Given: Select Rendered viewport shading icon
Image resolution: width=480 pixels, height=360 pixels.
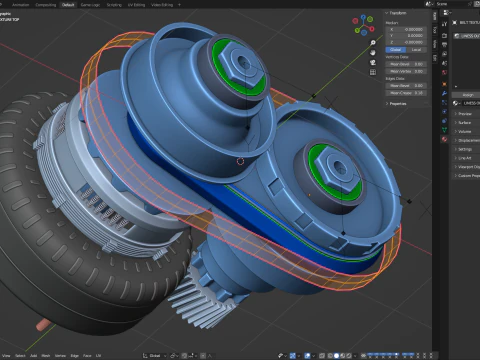Looking at the screenshot, I should [349, 355].
